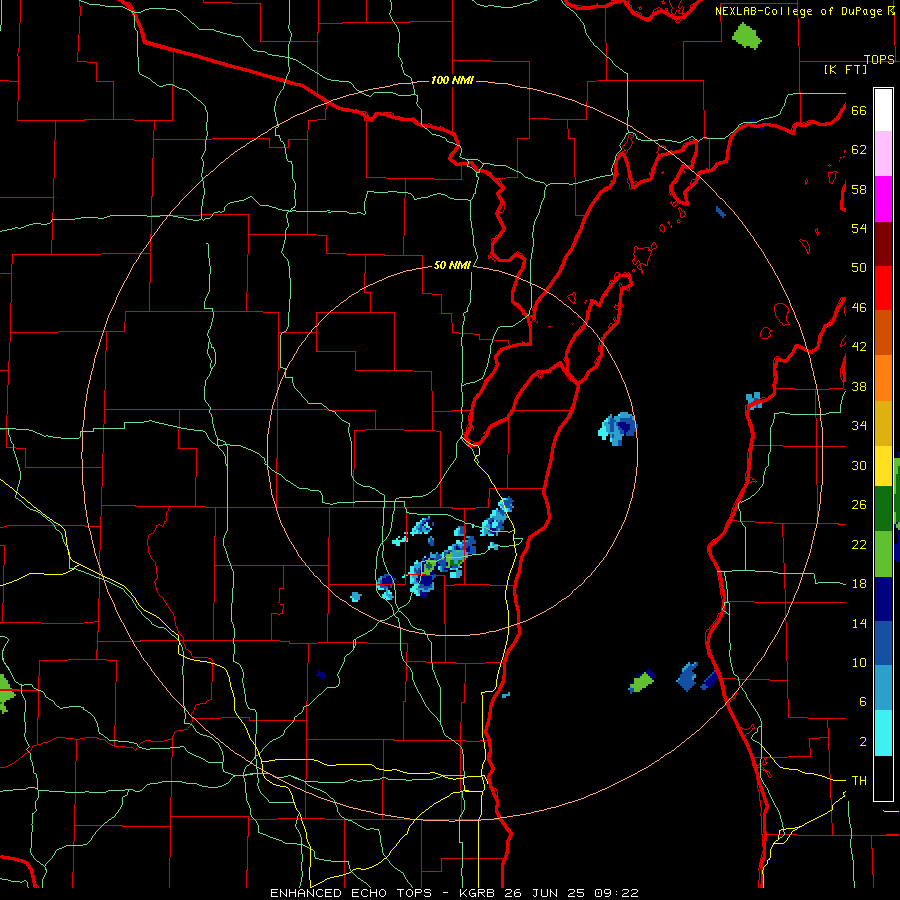Click the TOPS legend heading
This screenshot has width=900, height=900.
tap(879, 59)
